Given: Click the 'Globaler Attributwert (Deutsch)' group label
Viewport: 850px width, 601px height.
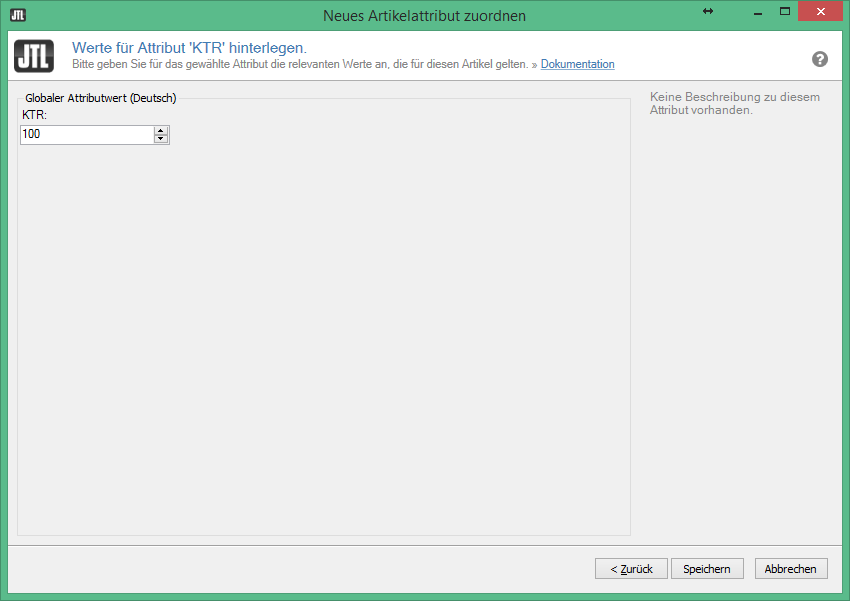Looking at the screenshot, I should 100,98.
